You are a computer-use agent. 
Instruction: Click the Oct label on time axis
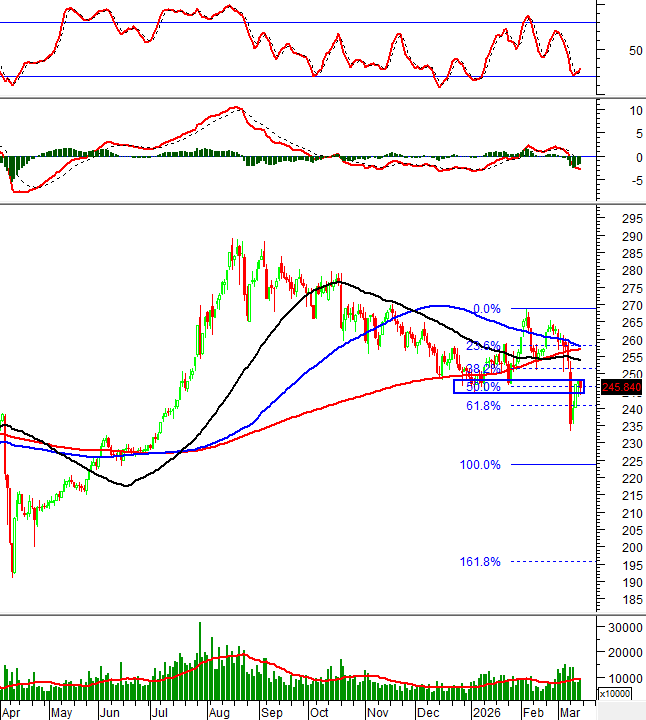click(x=320, y=713)
